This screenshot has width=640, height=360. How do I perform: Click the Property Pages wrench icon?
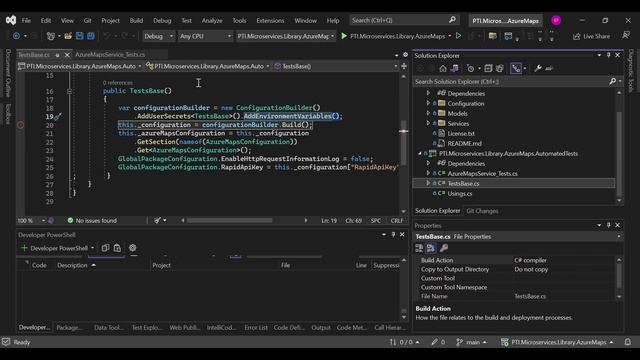[x=444, y=248]
